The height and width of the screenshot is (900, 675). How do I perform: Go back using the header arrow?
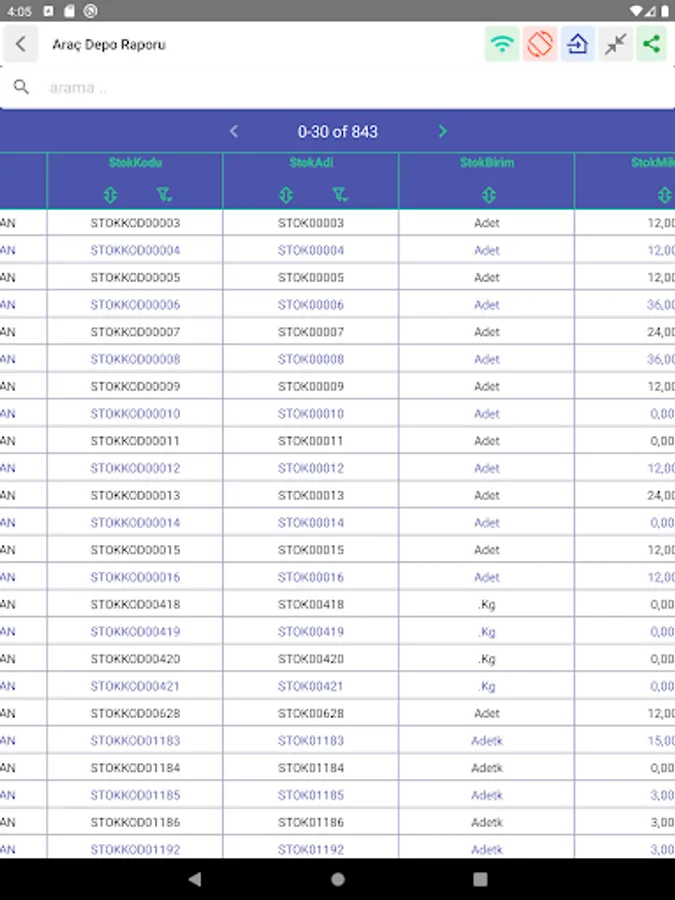(x=21, y=44)
